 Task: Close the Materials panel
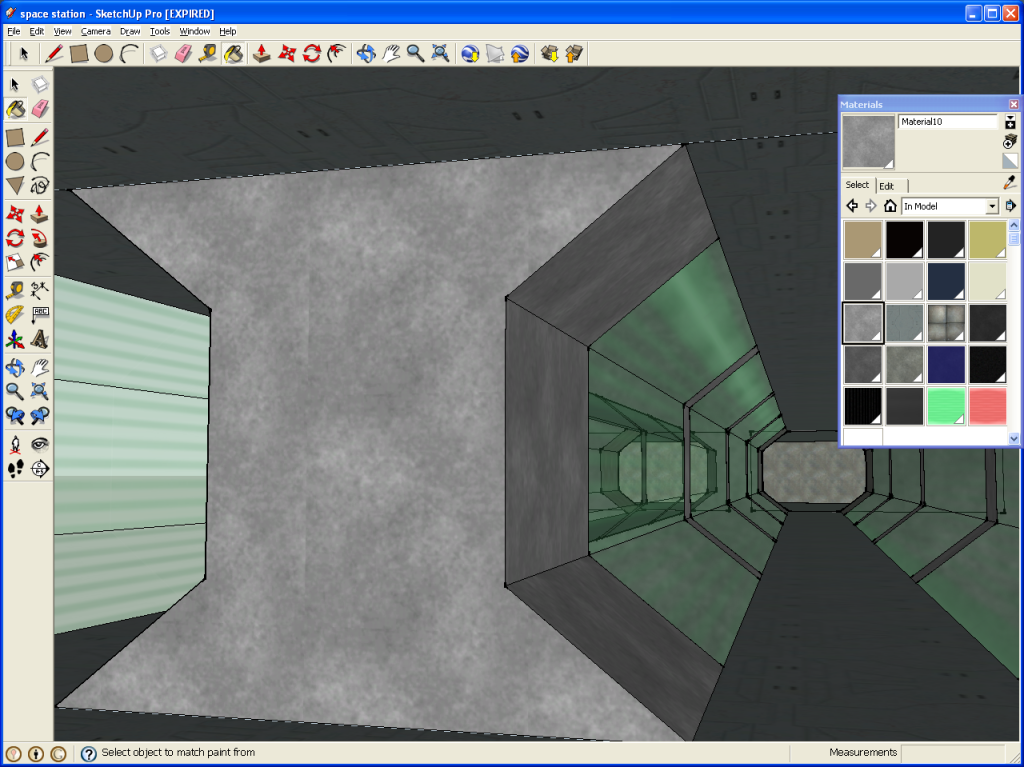(x=1014, y=105)
